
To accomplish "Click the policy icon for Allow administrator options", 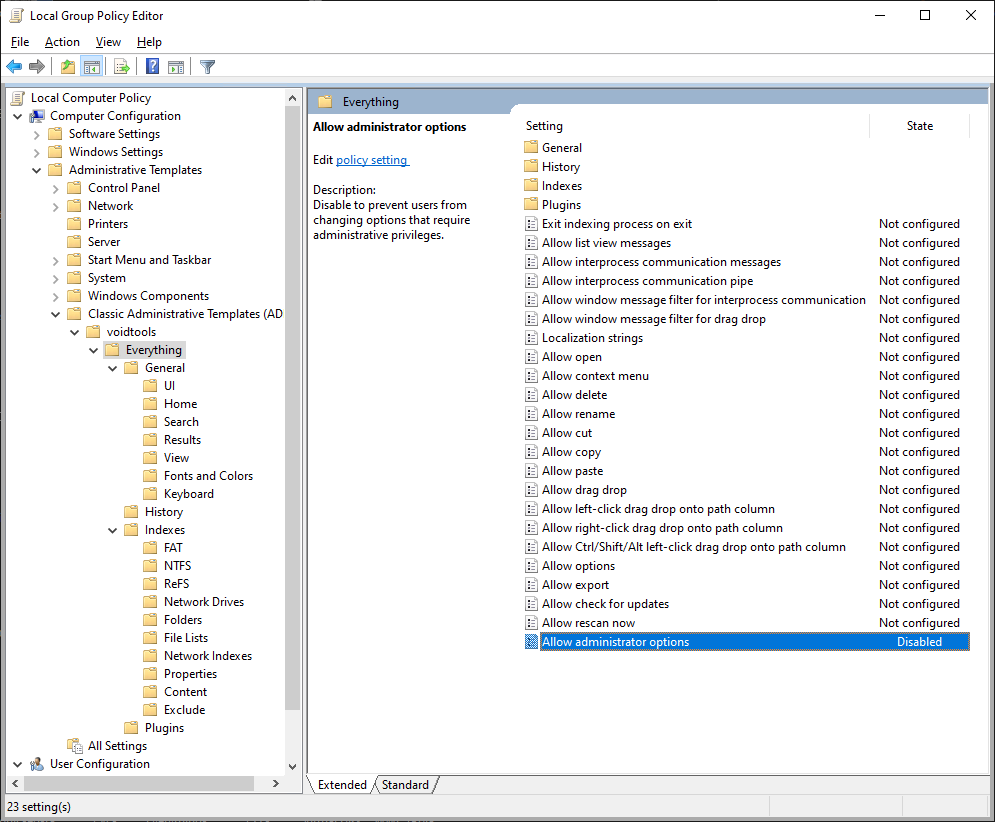I will [x=532, y=642].
